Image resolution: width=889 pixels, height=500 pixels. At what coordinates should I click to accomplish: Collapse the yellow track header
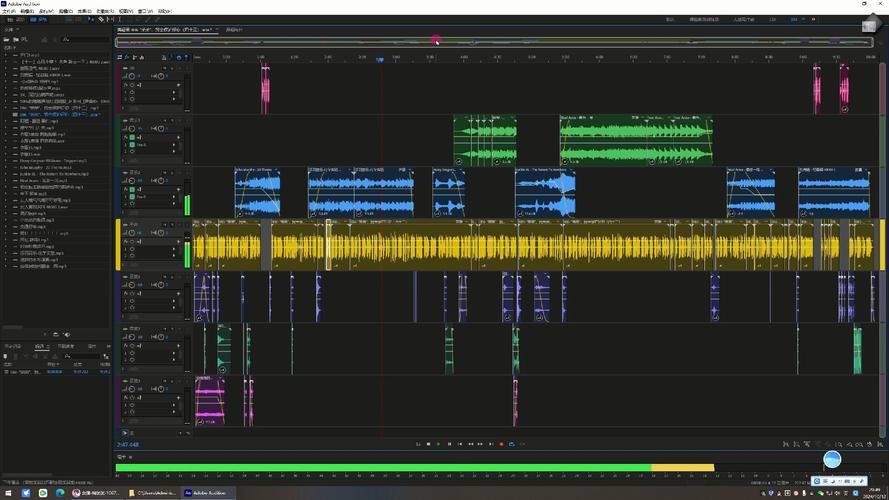coord(125,224)
